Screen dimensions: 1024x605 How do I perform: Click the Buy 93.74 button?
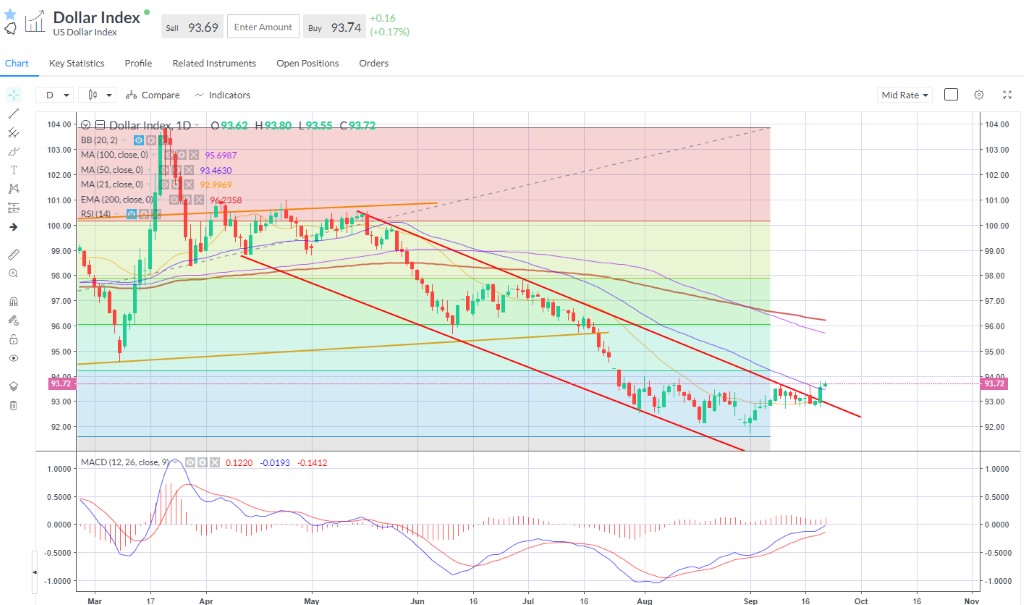click(x=334, y=27)
